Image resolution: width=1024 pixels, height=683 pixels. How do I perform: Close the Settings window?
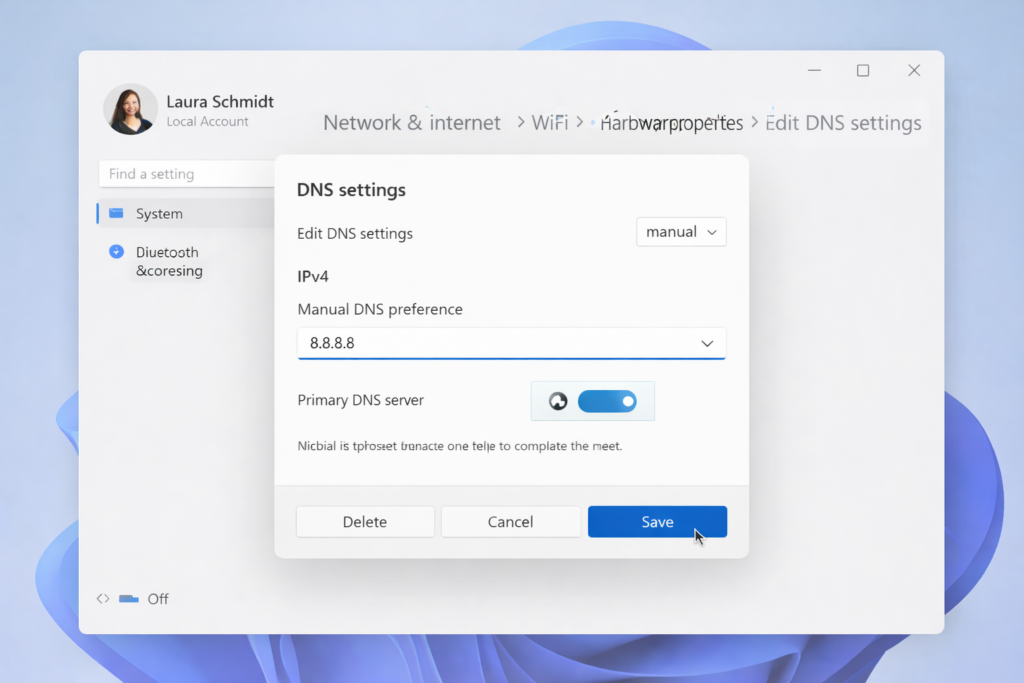point(914,71)
